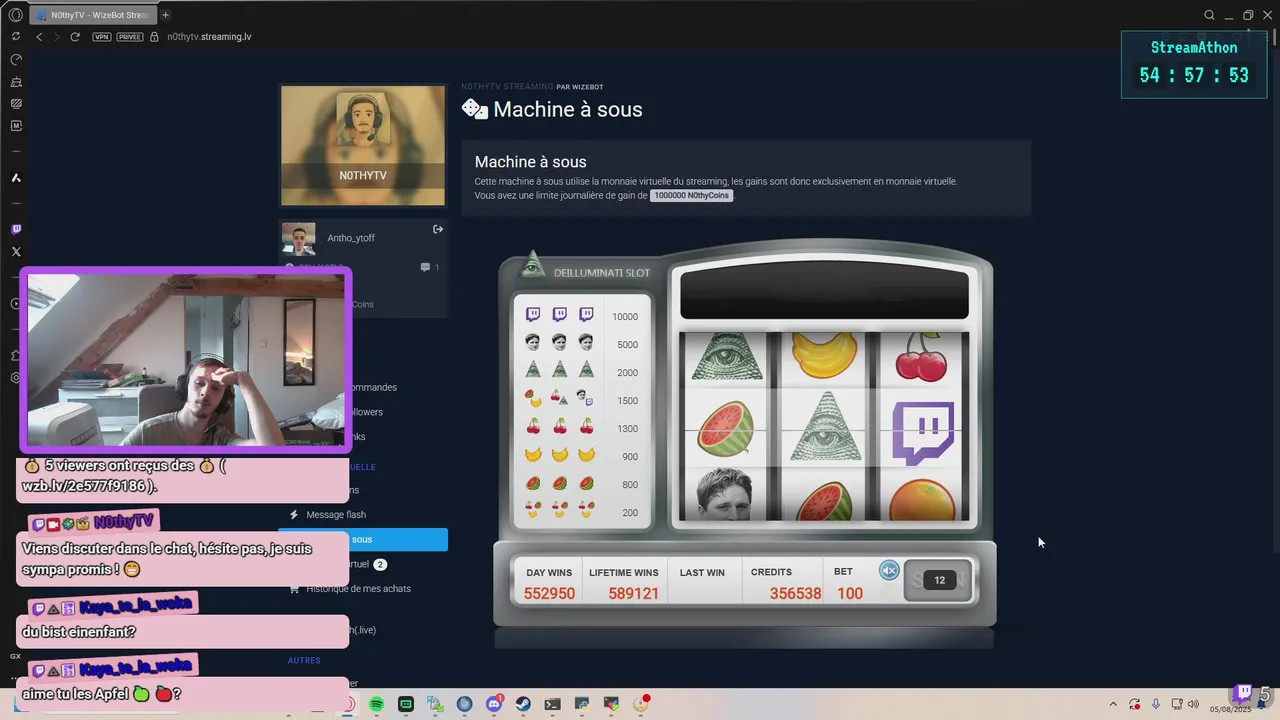Click the address bar lock icon
Image resolution: width=1280 pixels, height=720 pixels.
[154, 37]
